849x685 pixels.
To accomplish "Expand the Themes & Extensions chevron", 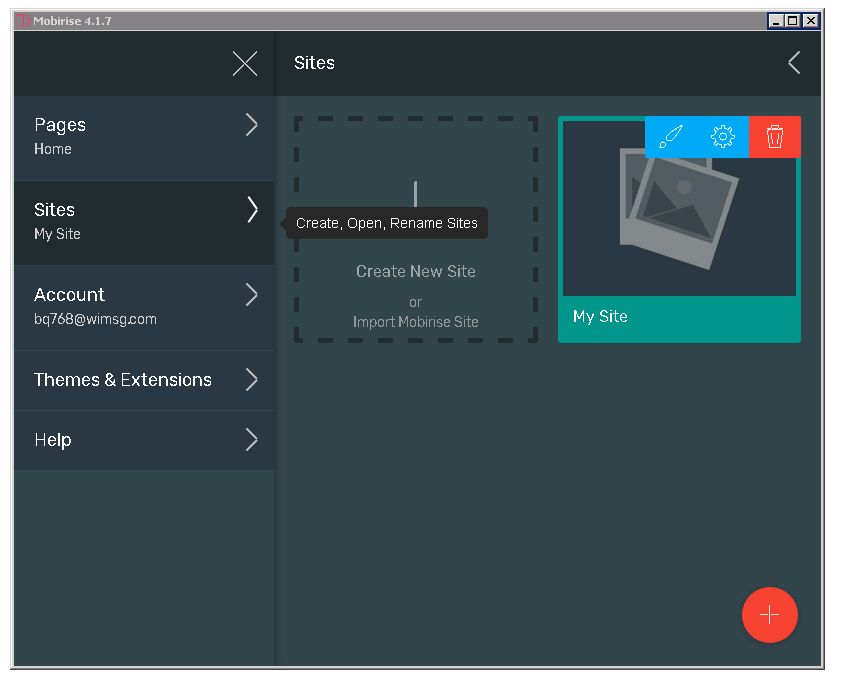I will pos(251,380).
